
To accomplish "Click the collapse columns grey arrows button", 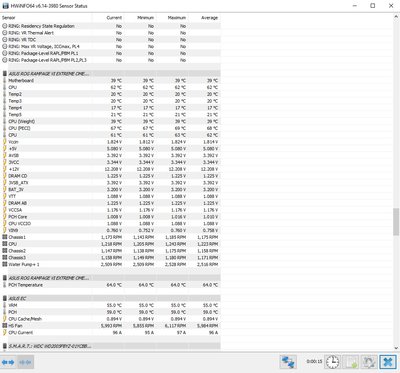I will click(25, 362).
